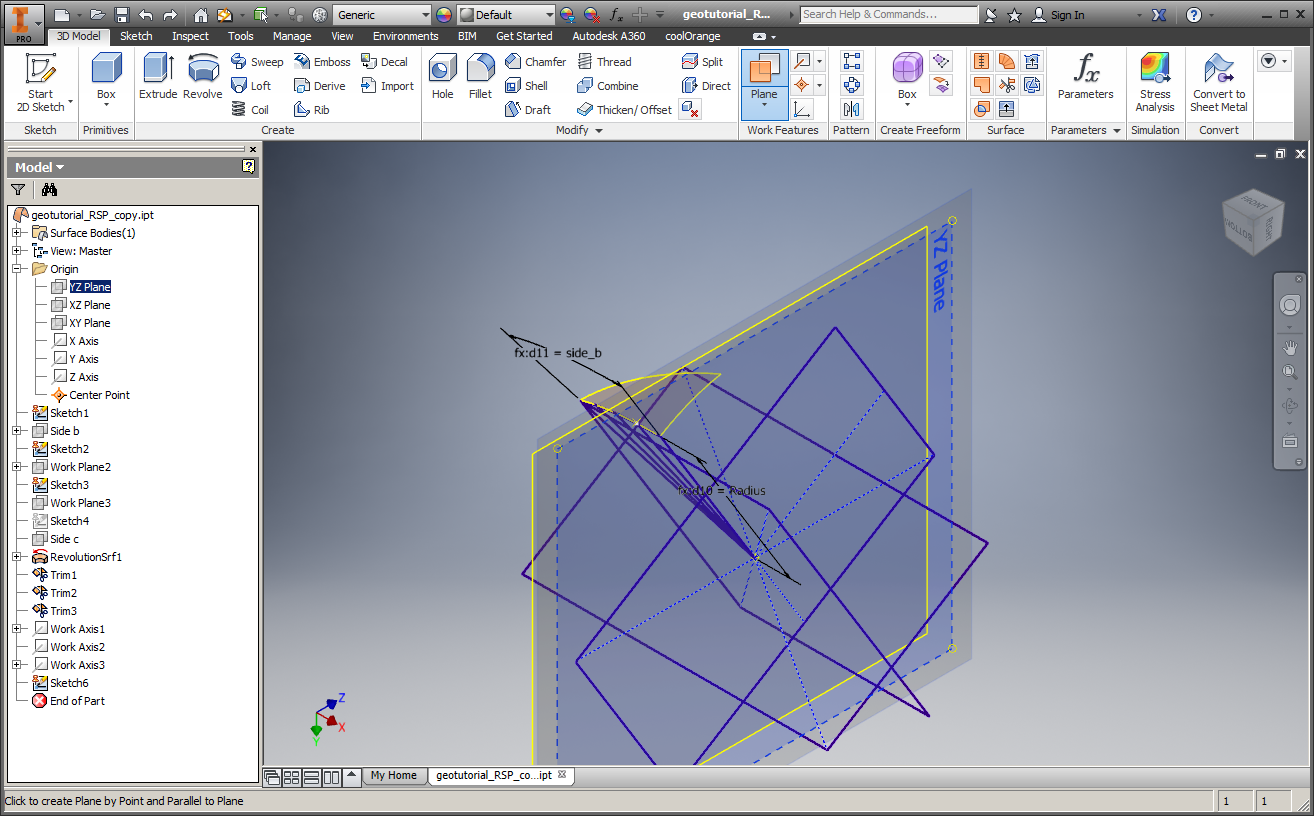
Task: Select Trim2 in the browser
Action: [63, 593]
